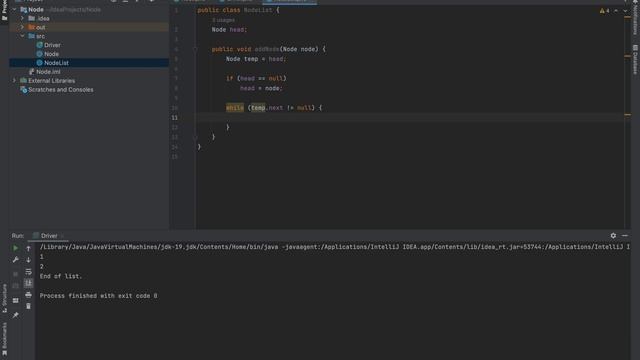Image resolution: width=640 pixels, height=360 pixels.
Task: Open the Bookmarks tool window
Action: [4, 339]
